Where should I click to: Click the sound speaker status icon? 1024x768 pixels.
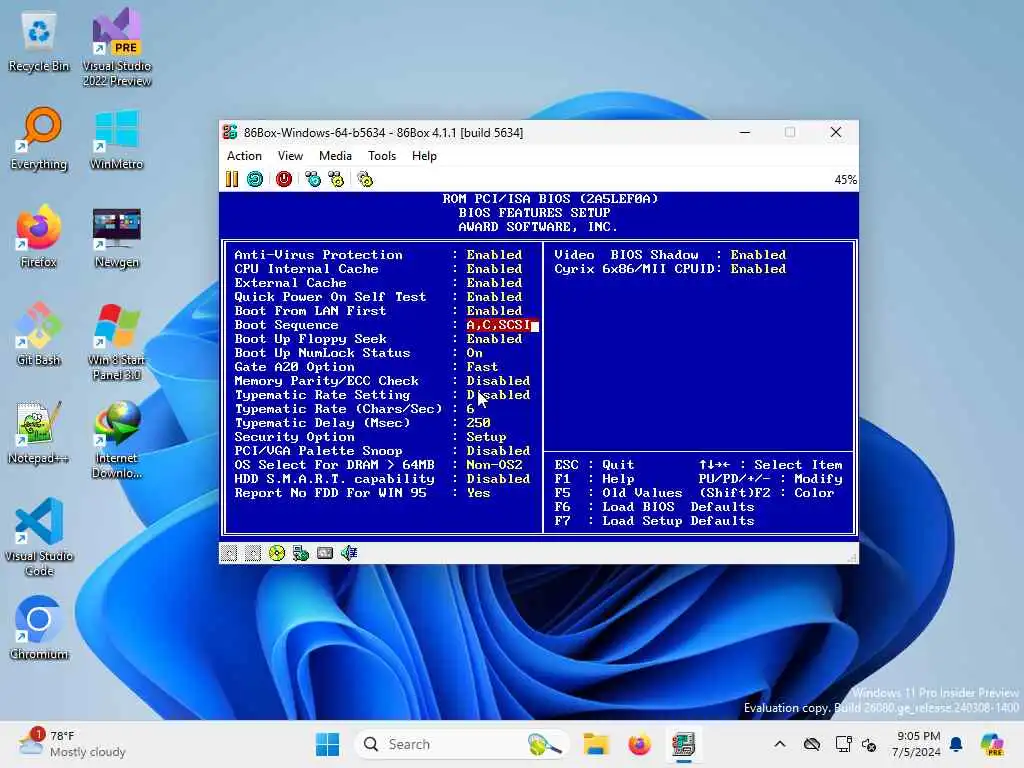click(x=349, y=554)
